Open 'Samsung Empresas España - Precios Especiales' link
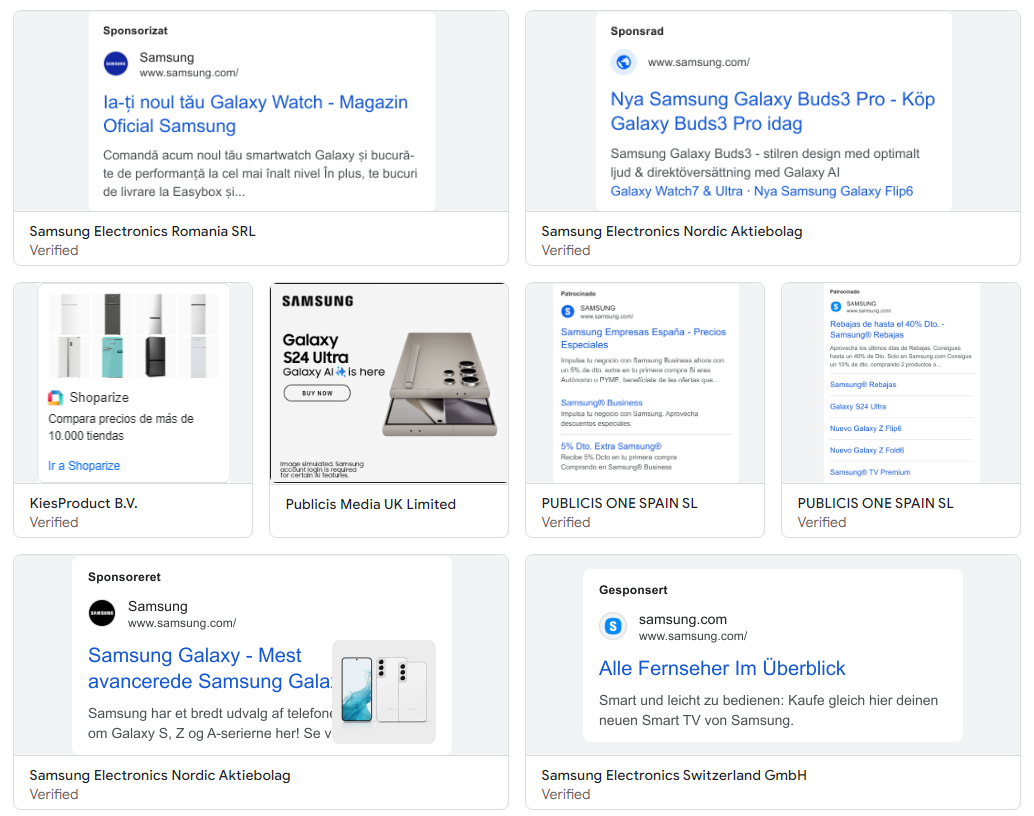The image size is (1034, 816). point(643,338)
